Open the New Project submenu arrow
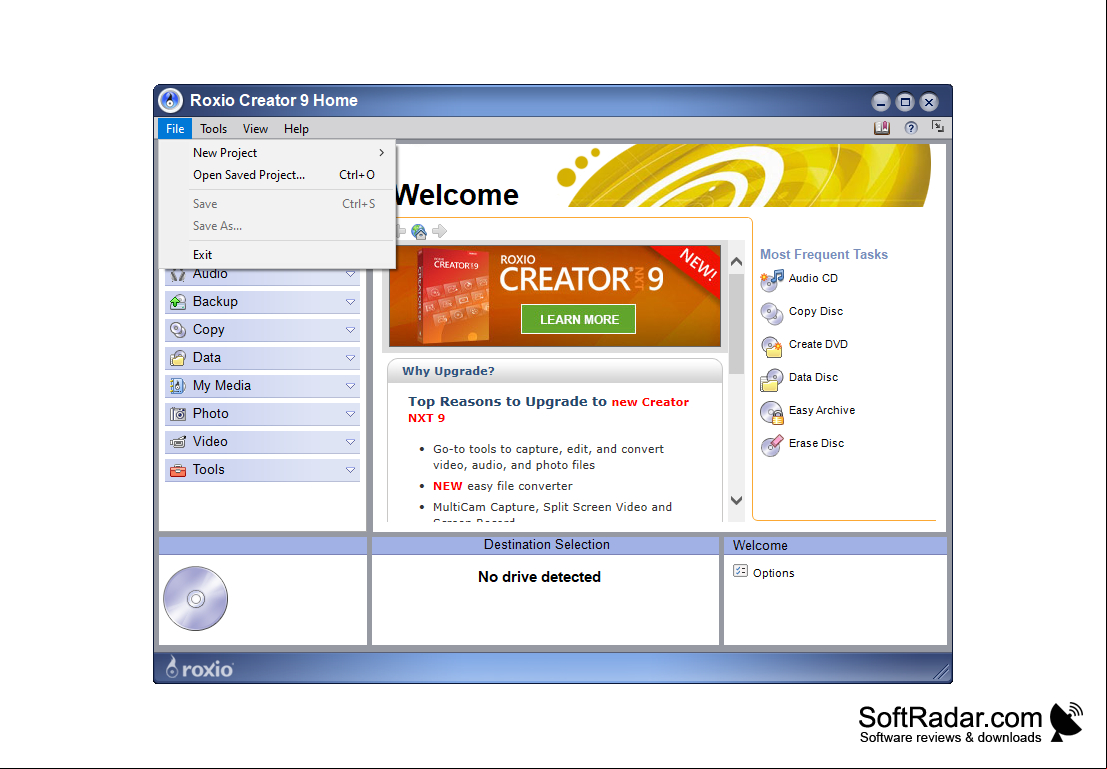The image size is (1107, 769). 381,153
